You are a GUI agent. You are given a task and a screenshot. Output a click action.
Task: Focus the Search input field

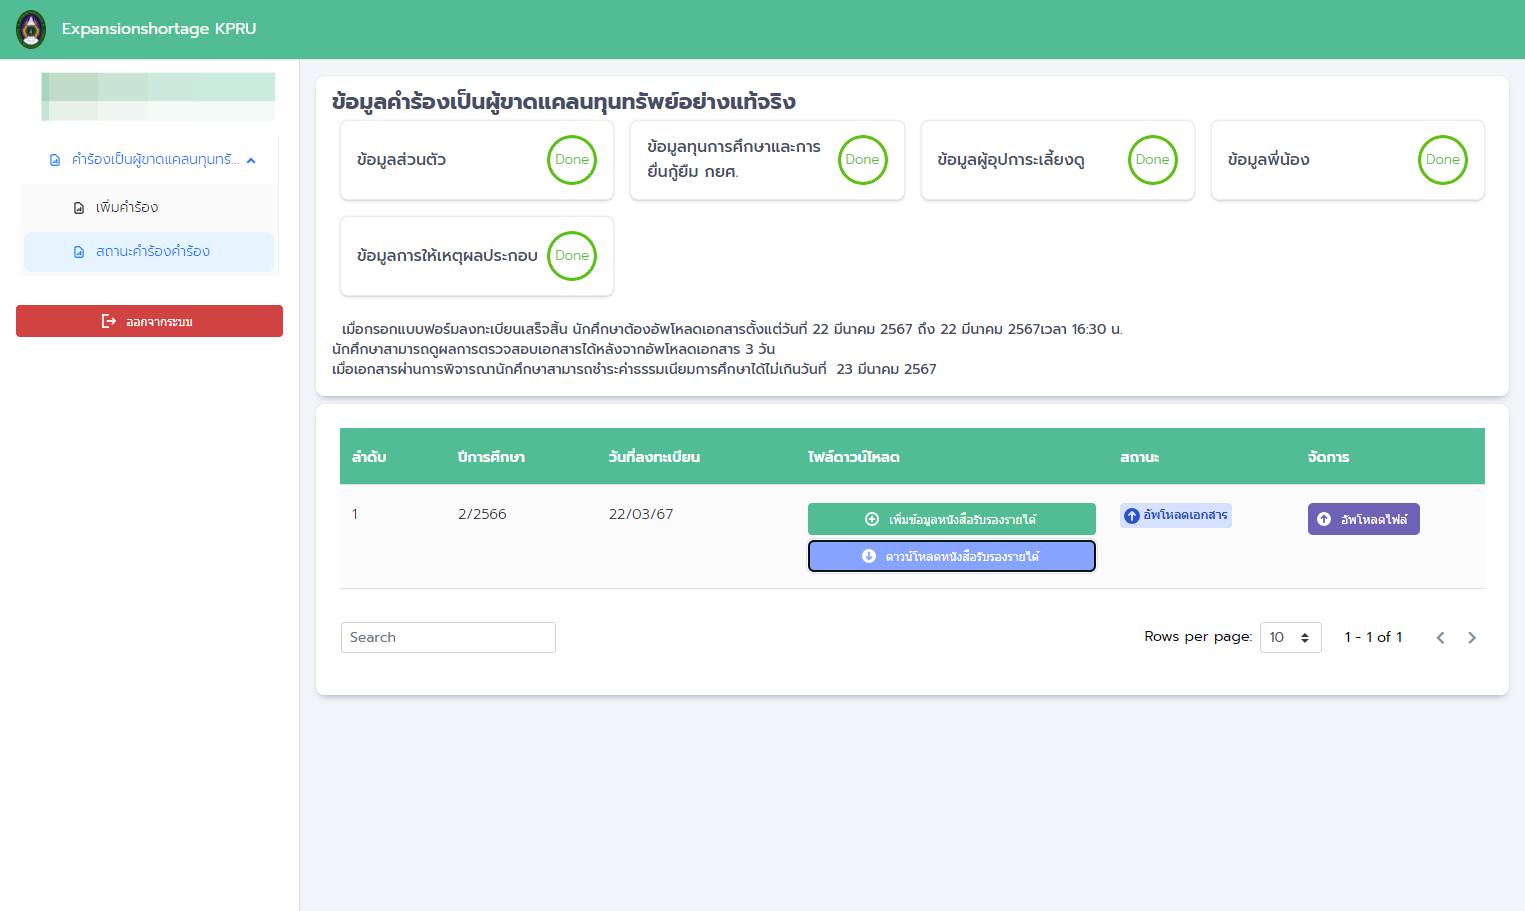(x=448, y=637)
